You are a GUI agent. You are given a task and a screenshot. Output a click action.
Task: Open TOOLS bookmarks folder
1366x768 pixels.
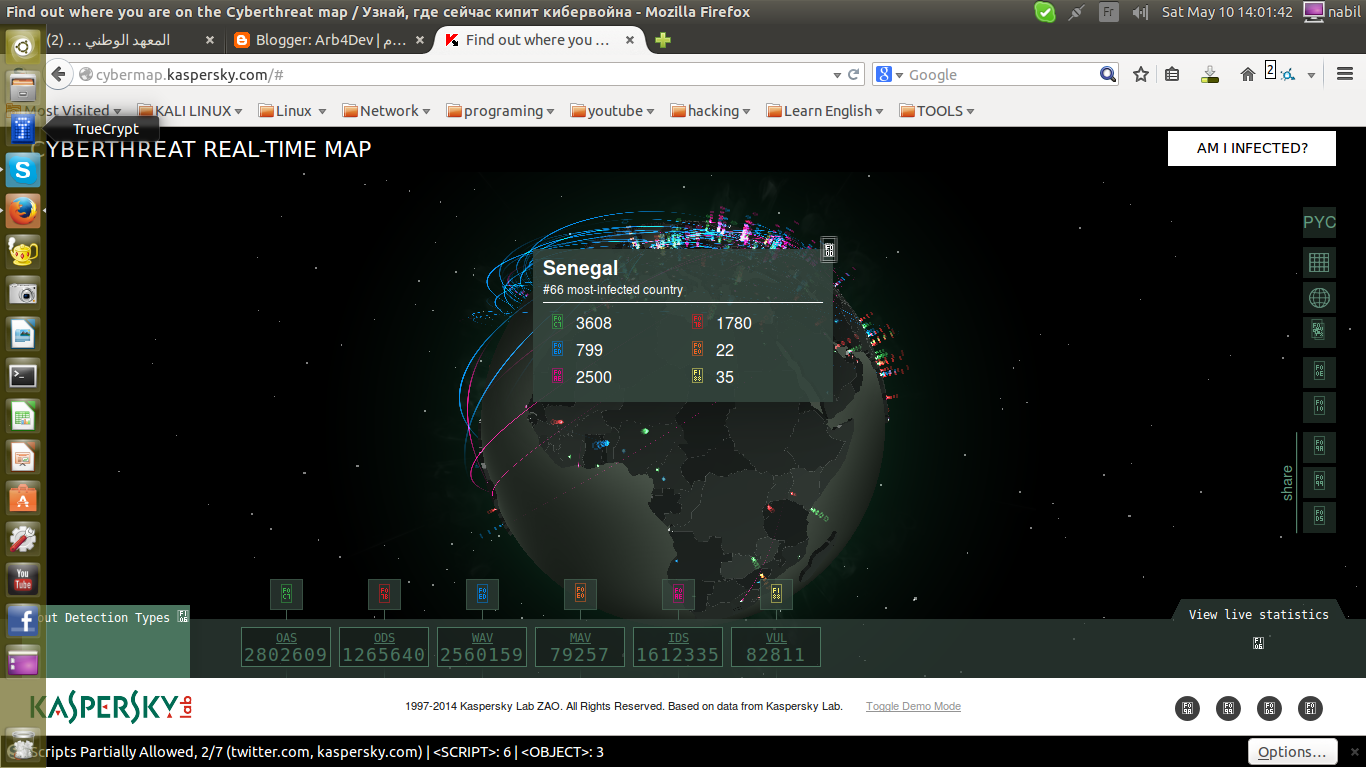(937, 111)
